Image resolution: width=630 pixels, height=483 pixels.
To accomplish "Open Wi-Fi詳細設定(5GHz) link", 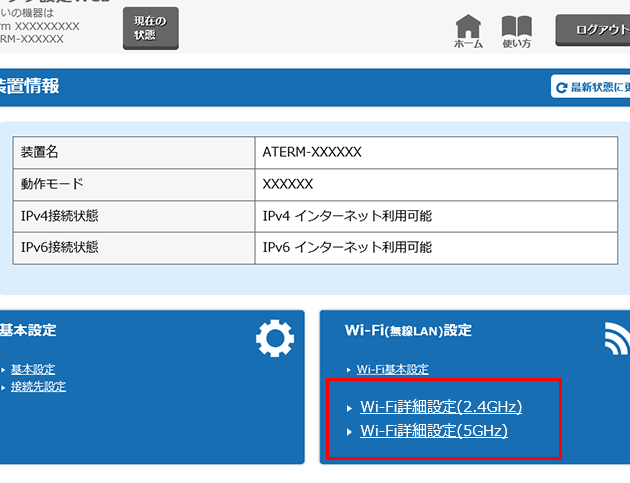I will [433, 431].
